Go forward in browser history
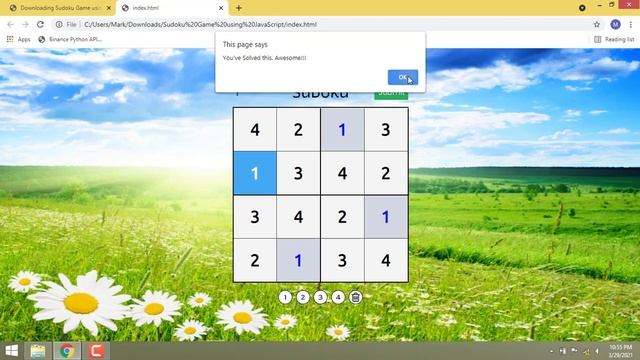The height and width of the screenshot is (360, 640). click(x=25, y=24)
